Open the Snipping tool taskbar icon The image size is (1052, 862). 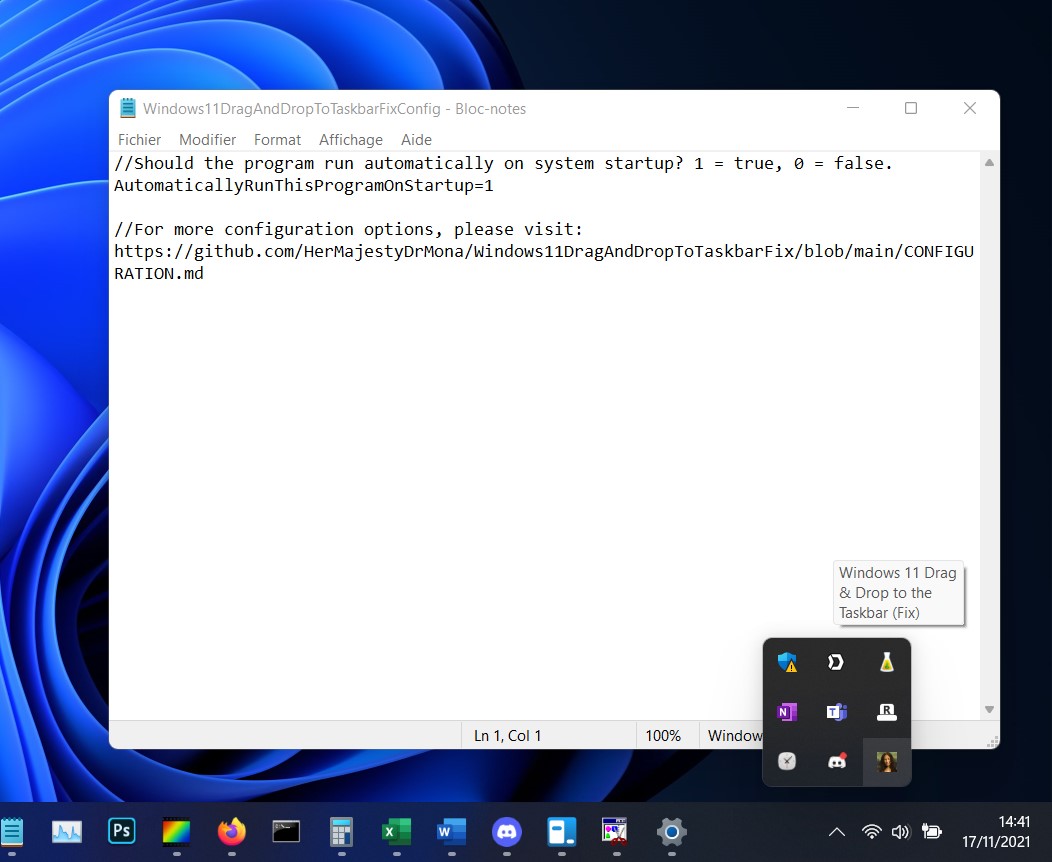(615, 832)
